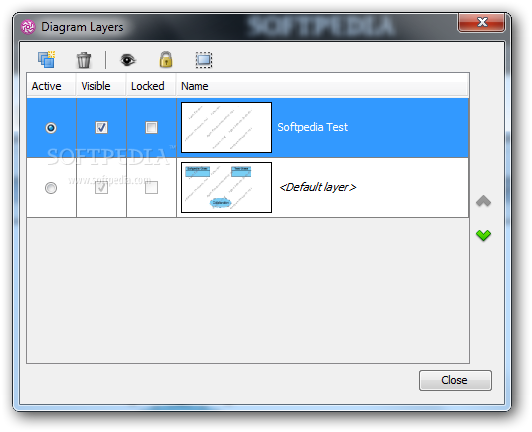532x432 pixels.
Task: Create a new layer with toolbar icon
Action: 46,60
